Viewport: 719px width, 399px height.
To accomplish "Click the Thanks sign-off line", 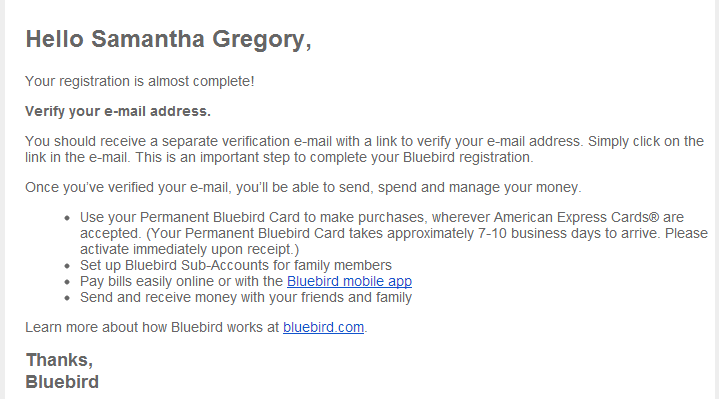I will pyautogui.click(x=60, y=360).
